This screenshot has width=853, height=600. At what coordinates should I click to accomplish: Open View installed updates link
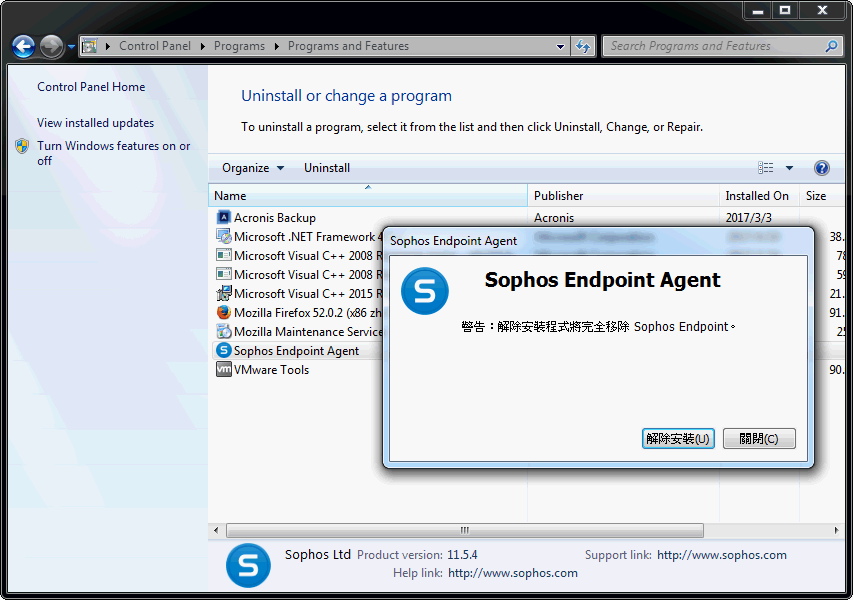[95, 123]
